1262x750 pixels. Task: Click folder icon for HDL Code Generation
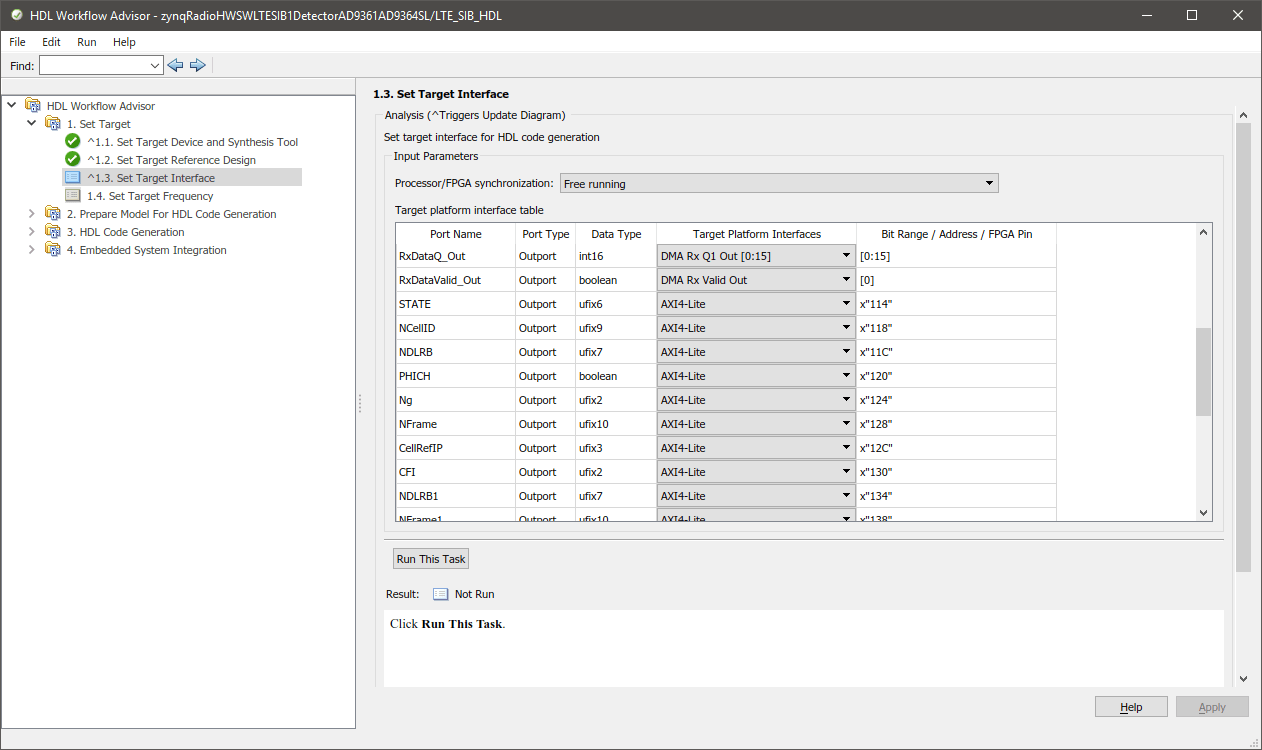53,232
